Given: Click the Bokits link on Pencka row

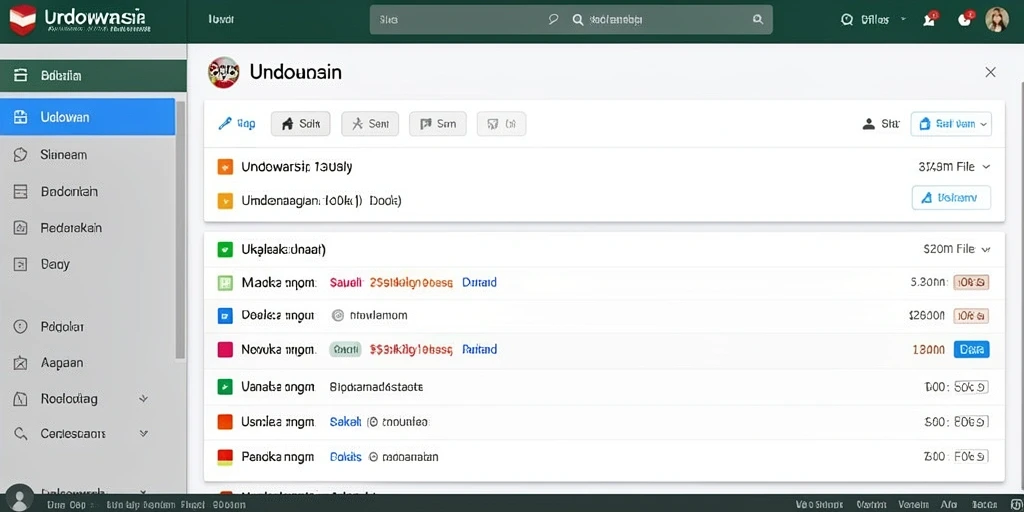Looking at the screenshot, I should click(345, 456).
